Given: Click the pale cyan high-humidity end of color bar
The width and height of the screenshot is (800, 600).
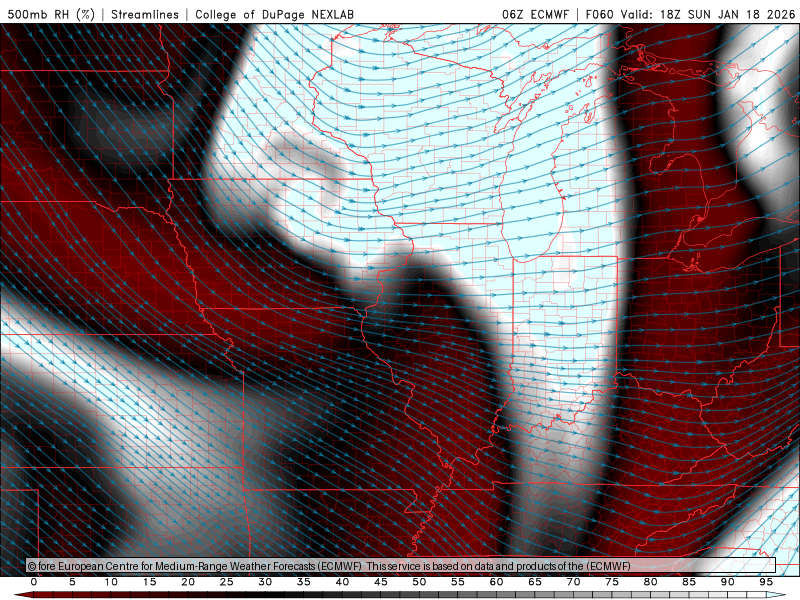Looking at the screenshot, I should 776,595.
